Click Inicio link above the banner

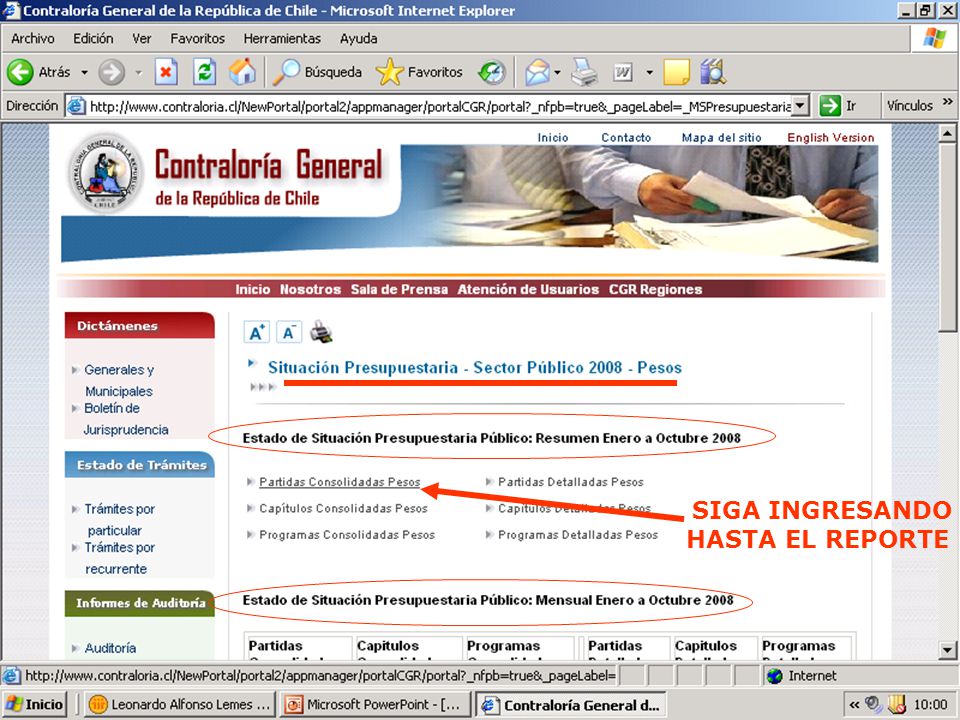553,138
